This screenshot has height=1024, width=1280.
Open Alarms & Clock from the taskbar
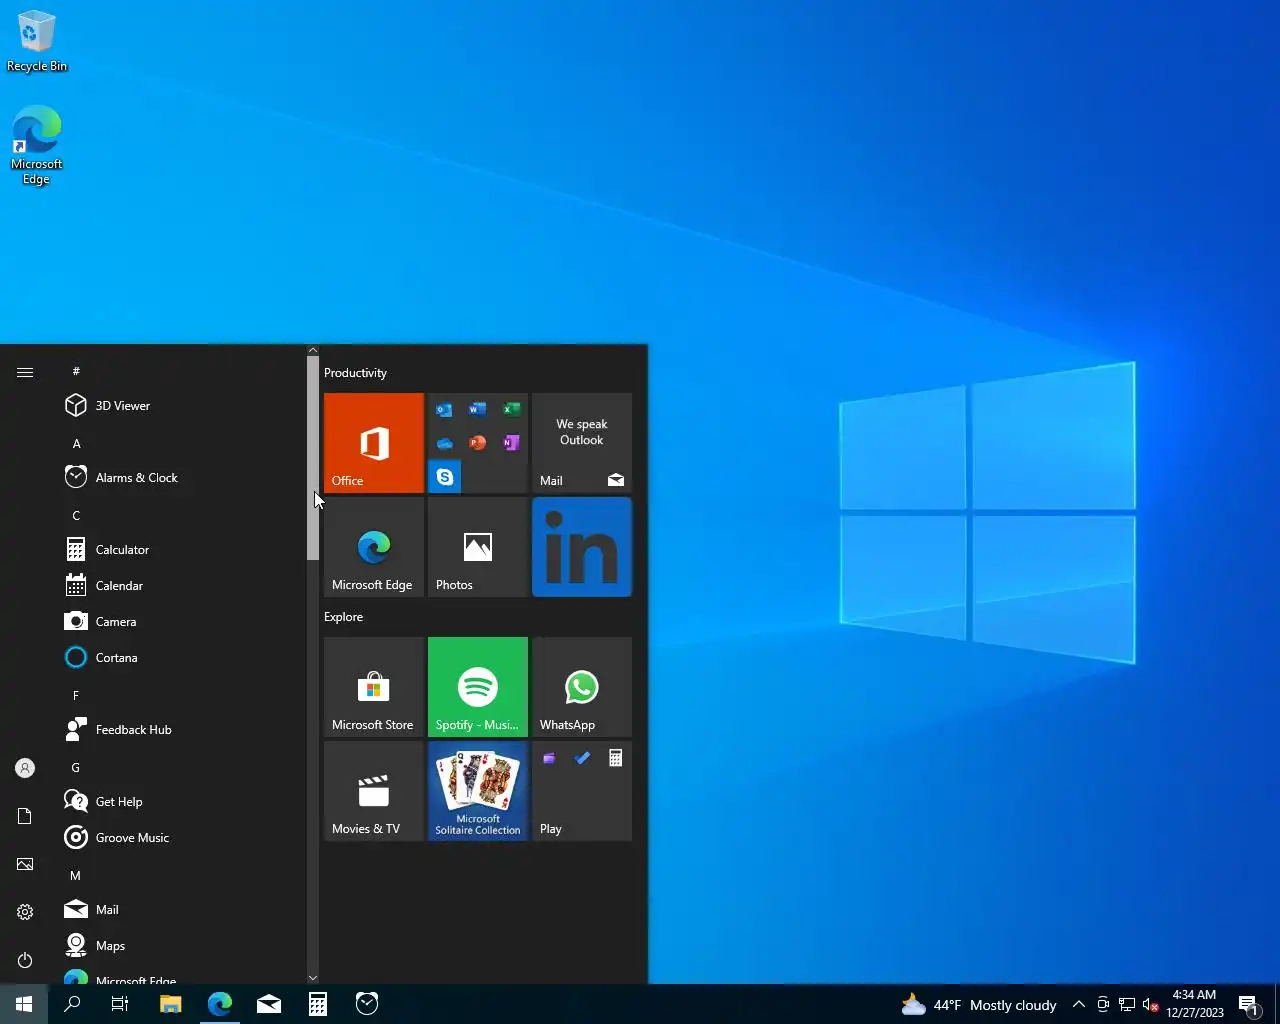pos(367,1004)
